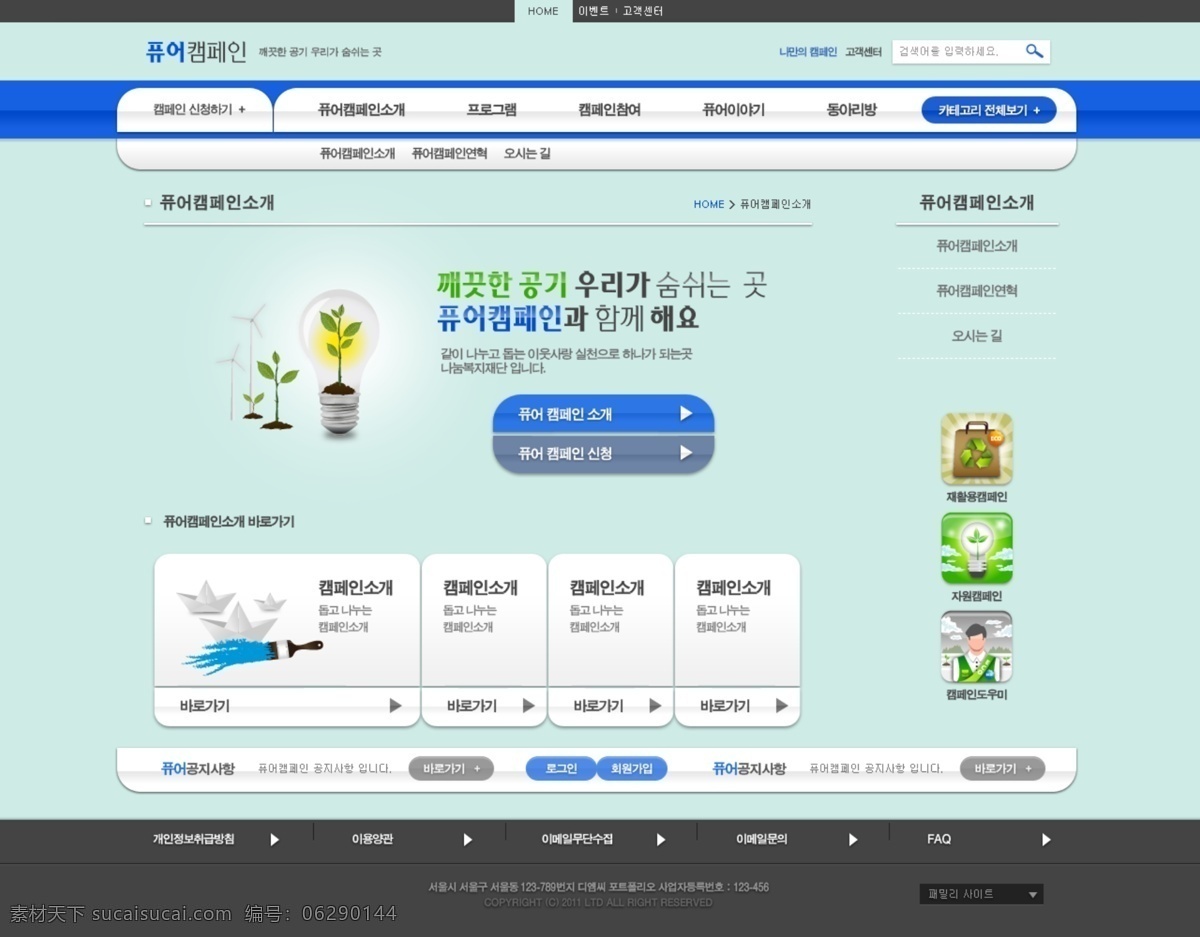The width and height of the screenshot is (1200, 937).
Task: Select 퓨어캠페인연혁 submenu item
Action: 449,154
